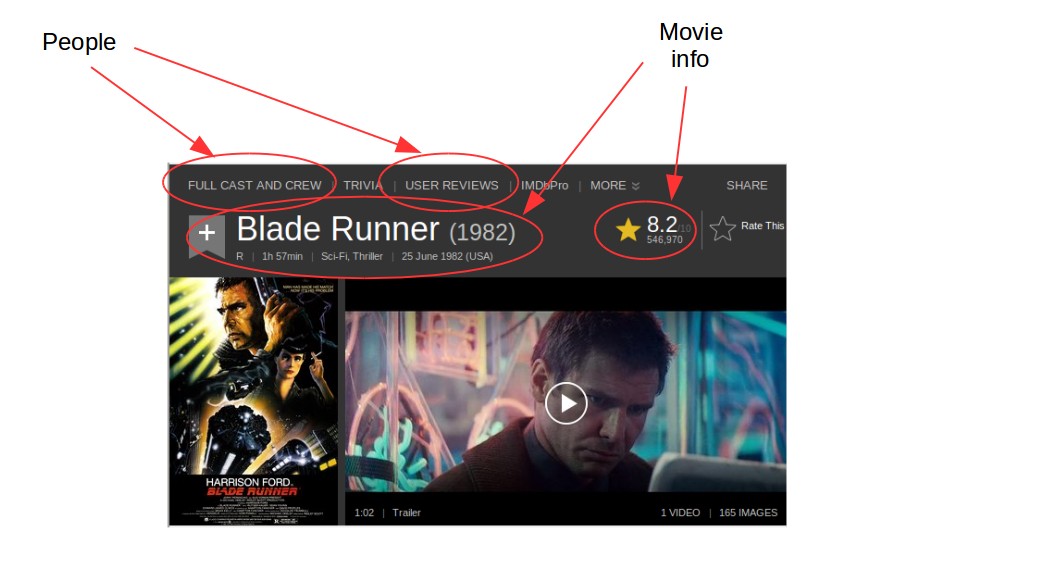Open the FULL CAST AND CREW page
Image resolution: width=1056 pixels, height=576 pixels.
click(255, 185)
